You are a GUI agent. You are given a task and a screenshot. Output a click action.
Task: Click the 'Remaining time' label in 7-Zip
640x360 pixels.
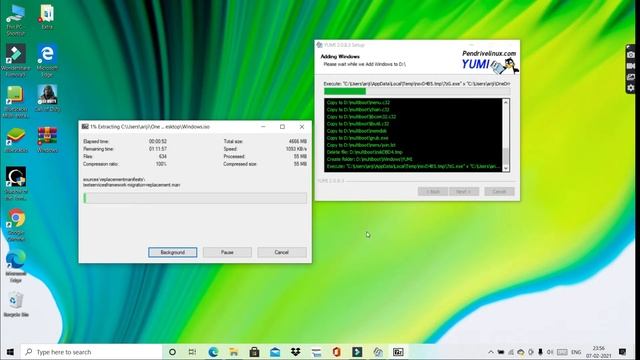coord(98,149)
